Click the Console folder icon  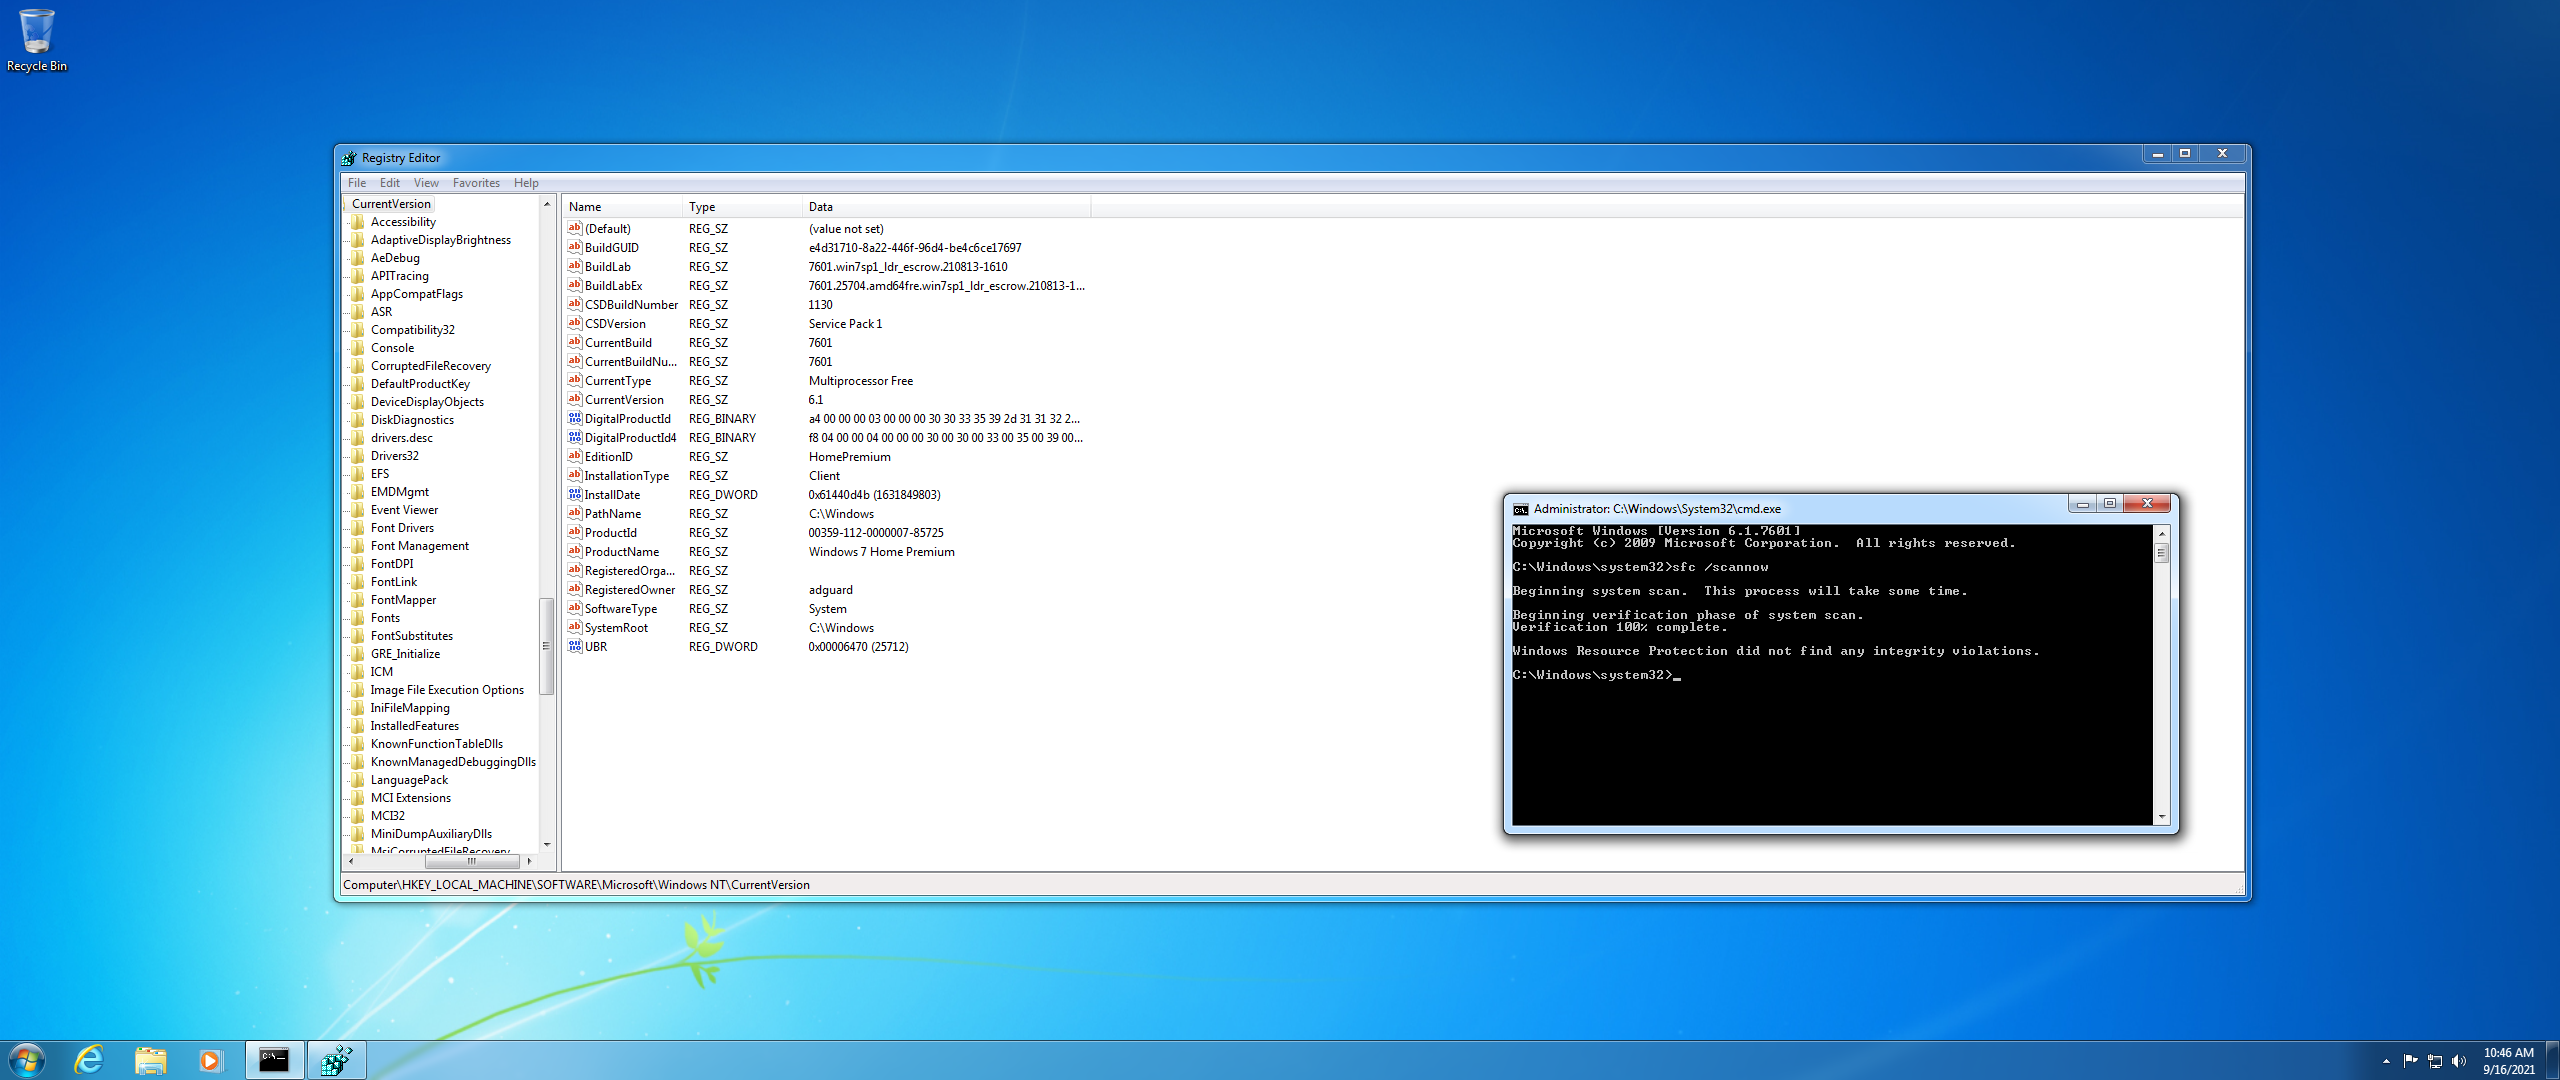(358, 348)
